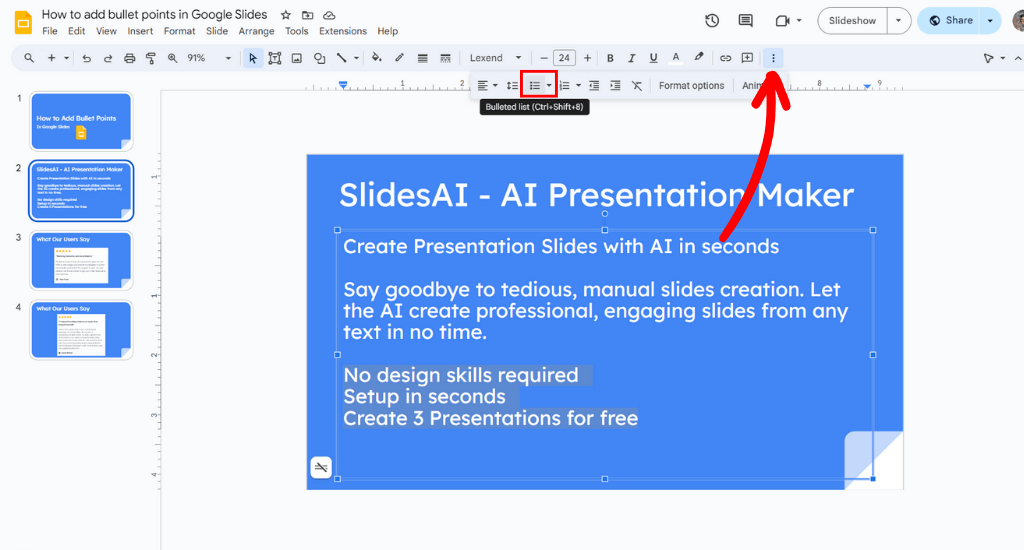1024x550 pixels.
Task: Toggle Bold formatting
Action: pos(610,58)
